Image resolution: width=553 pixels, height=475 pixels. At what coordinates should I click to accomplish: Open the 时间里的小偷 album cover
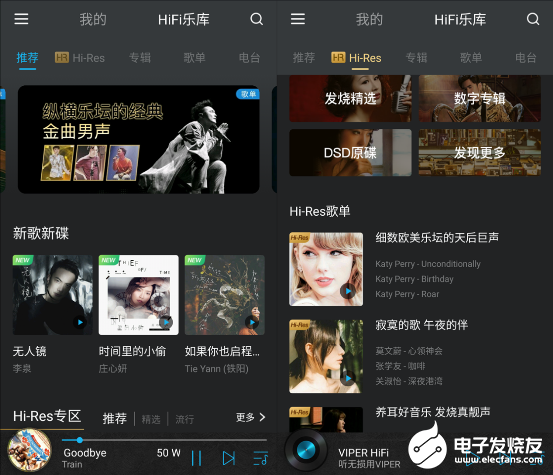139,295
